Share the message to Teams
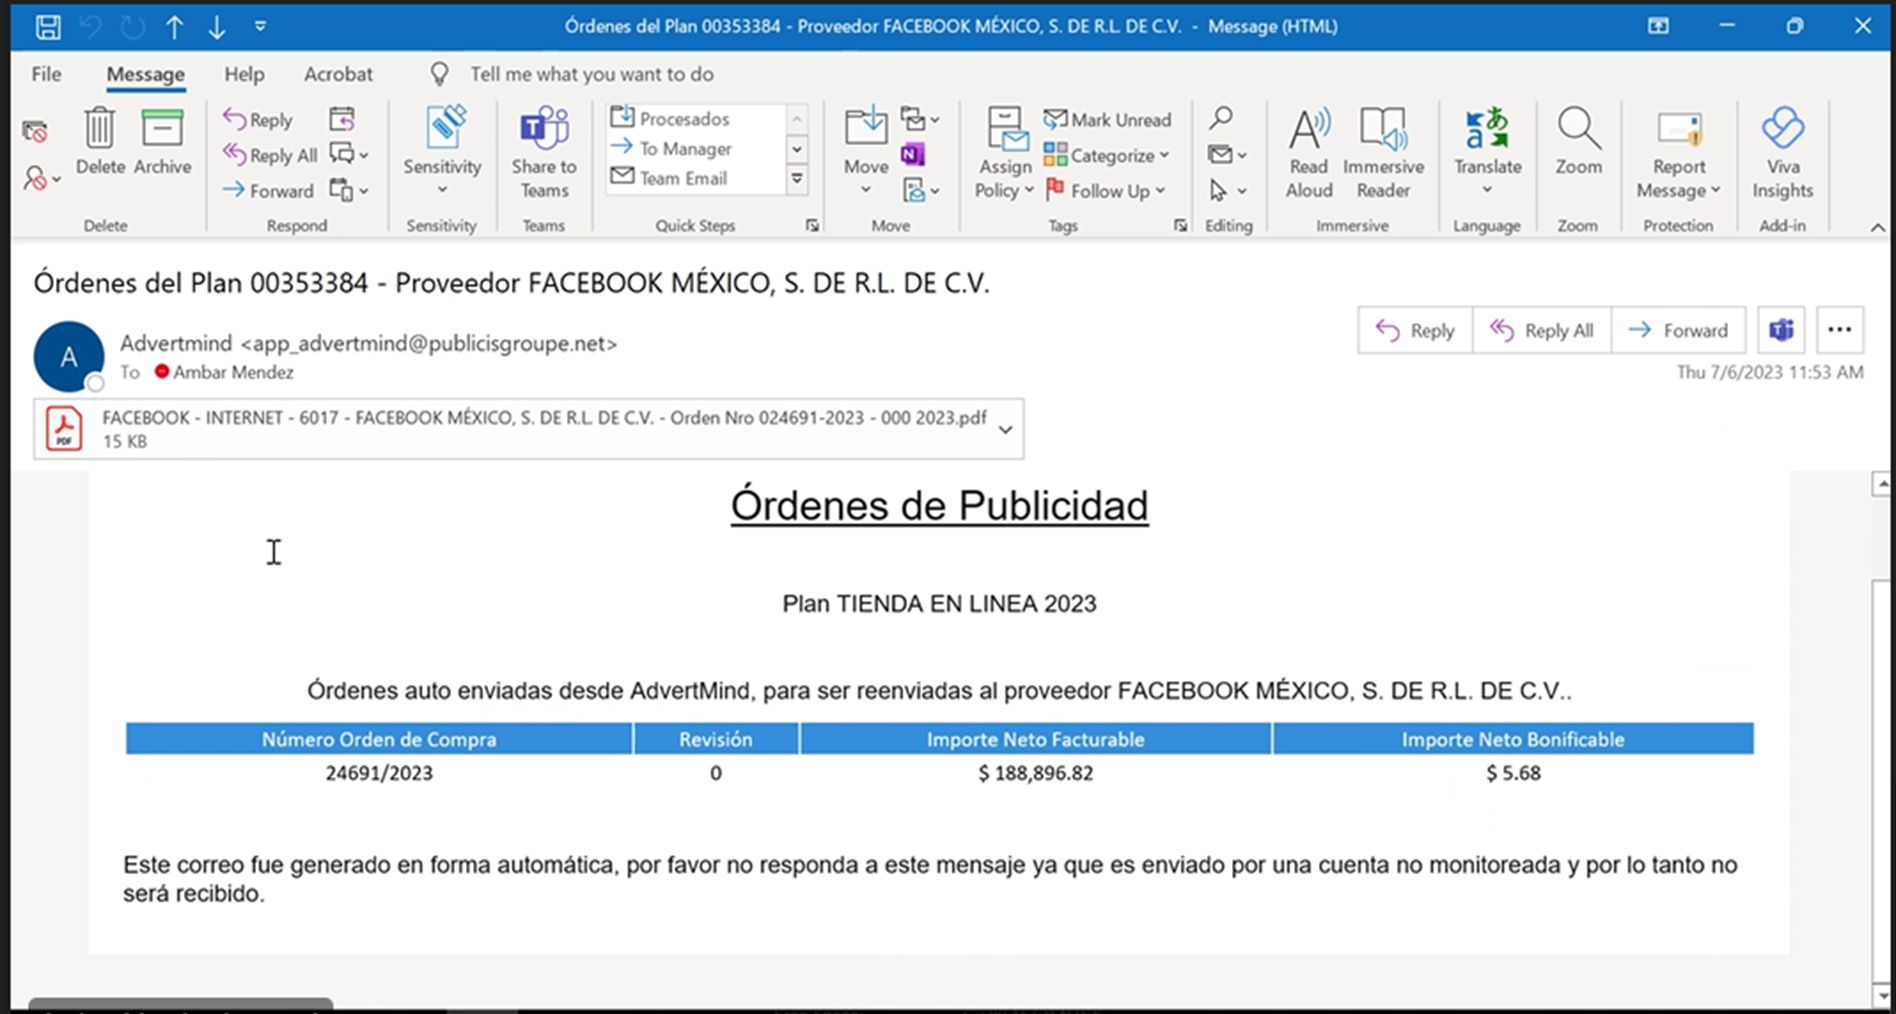This screenshot has height=1014, width=1896. coord(544,154)
